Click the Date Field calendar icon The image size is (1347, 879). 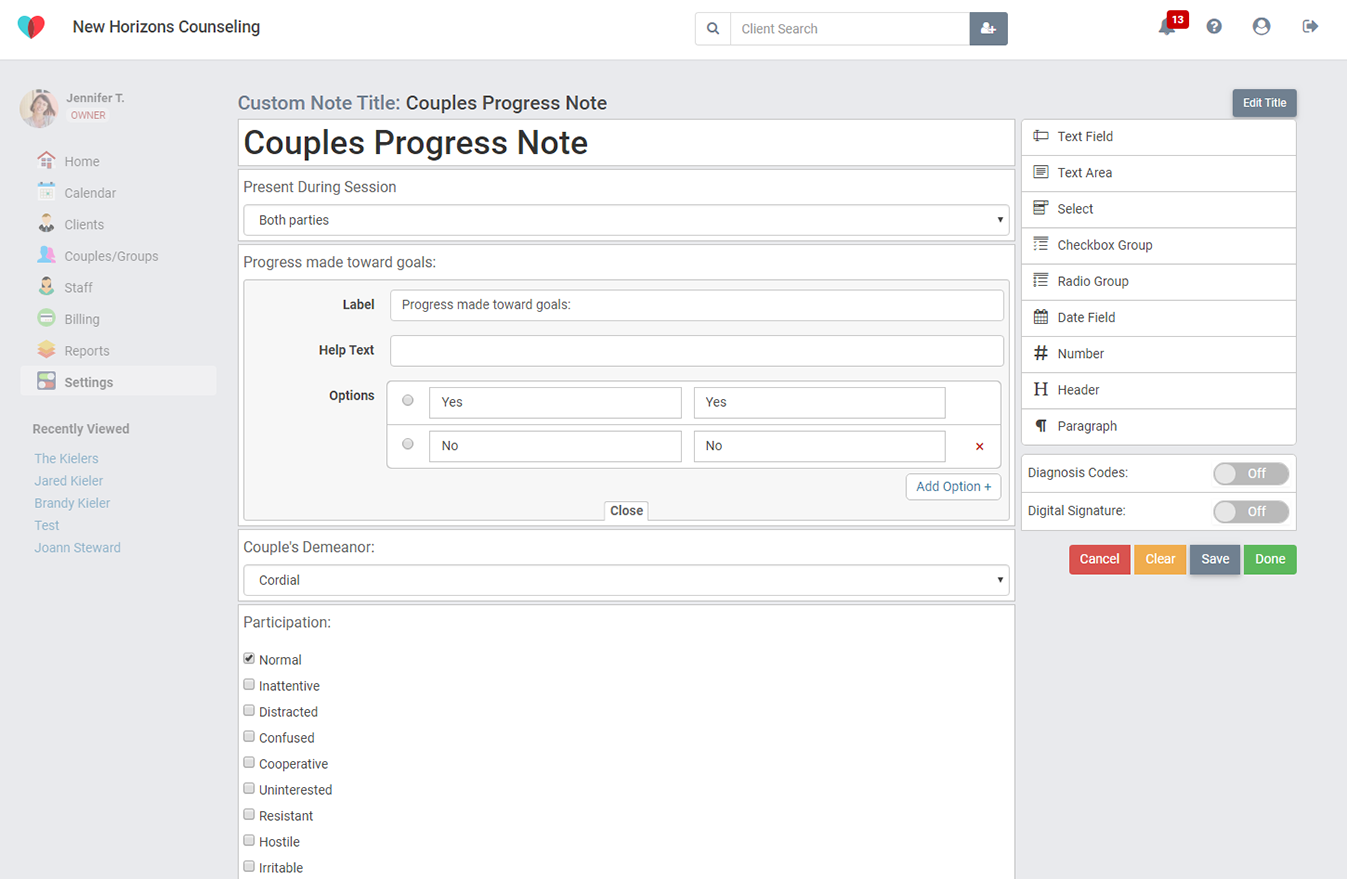coord(1041,317)
